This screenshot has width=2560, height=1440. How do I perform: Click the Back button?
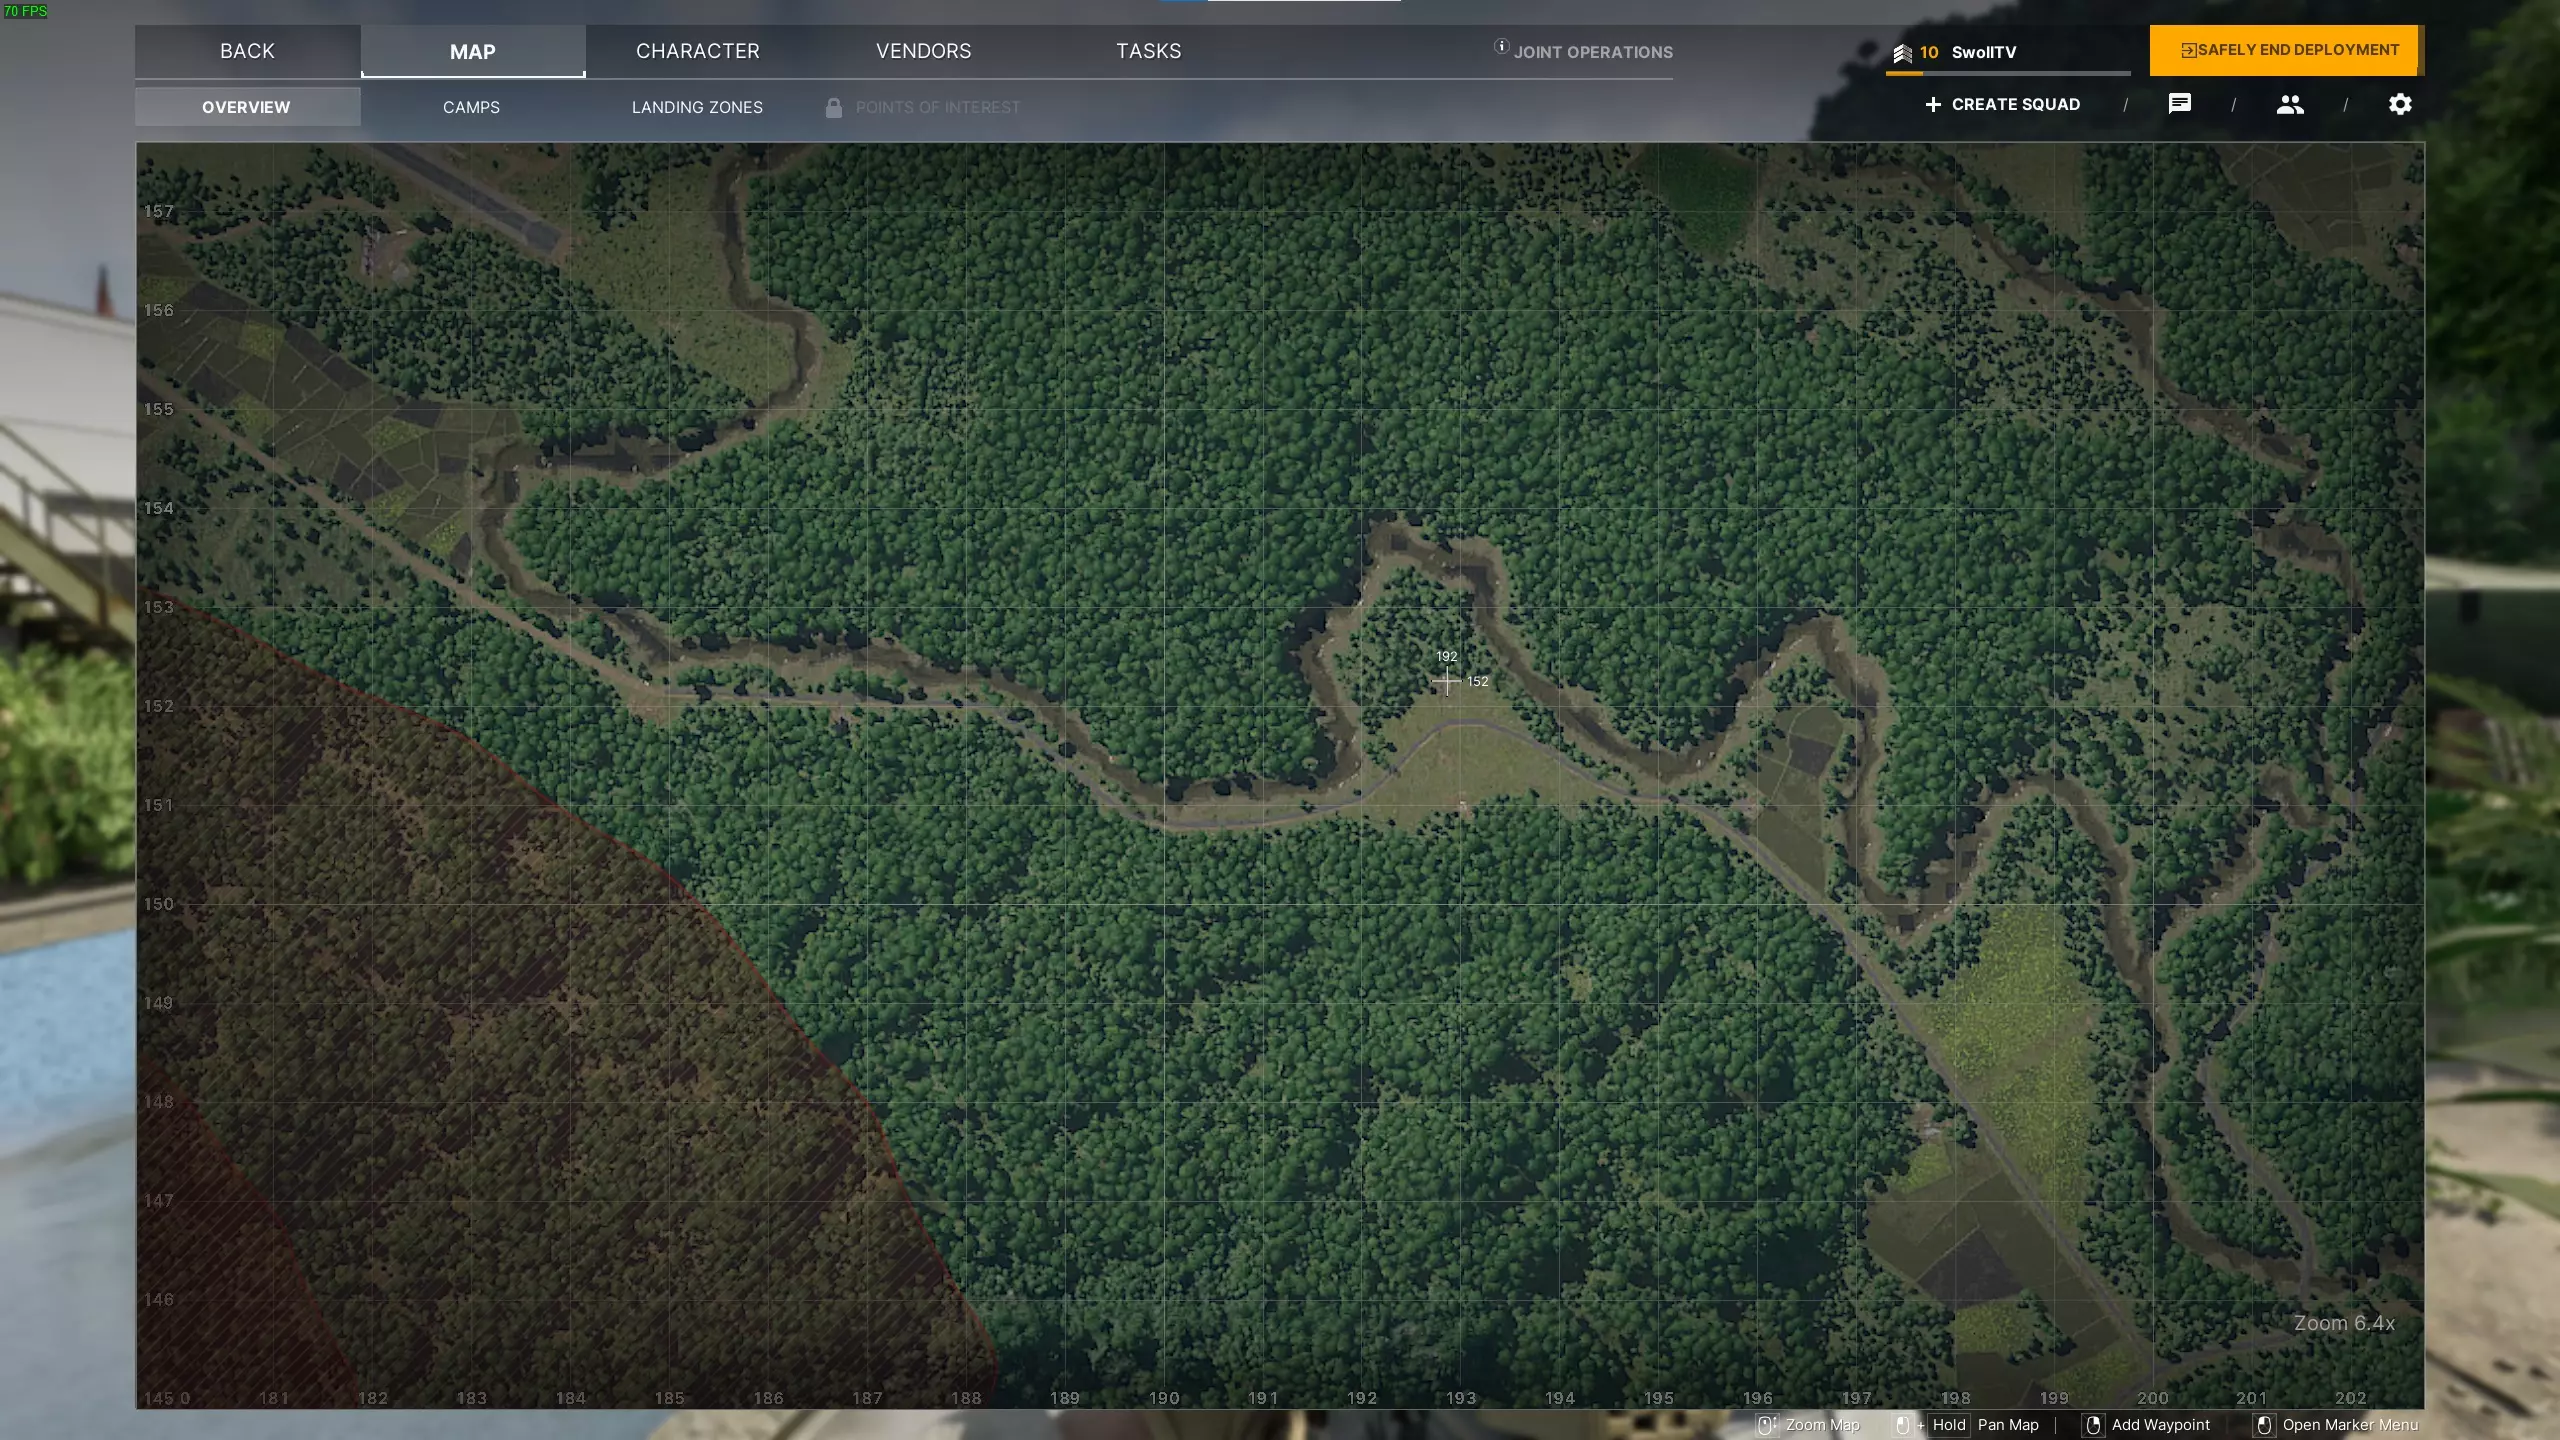click(x=247, y=51)
